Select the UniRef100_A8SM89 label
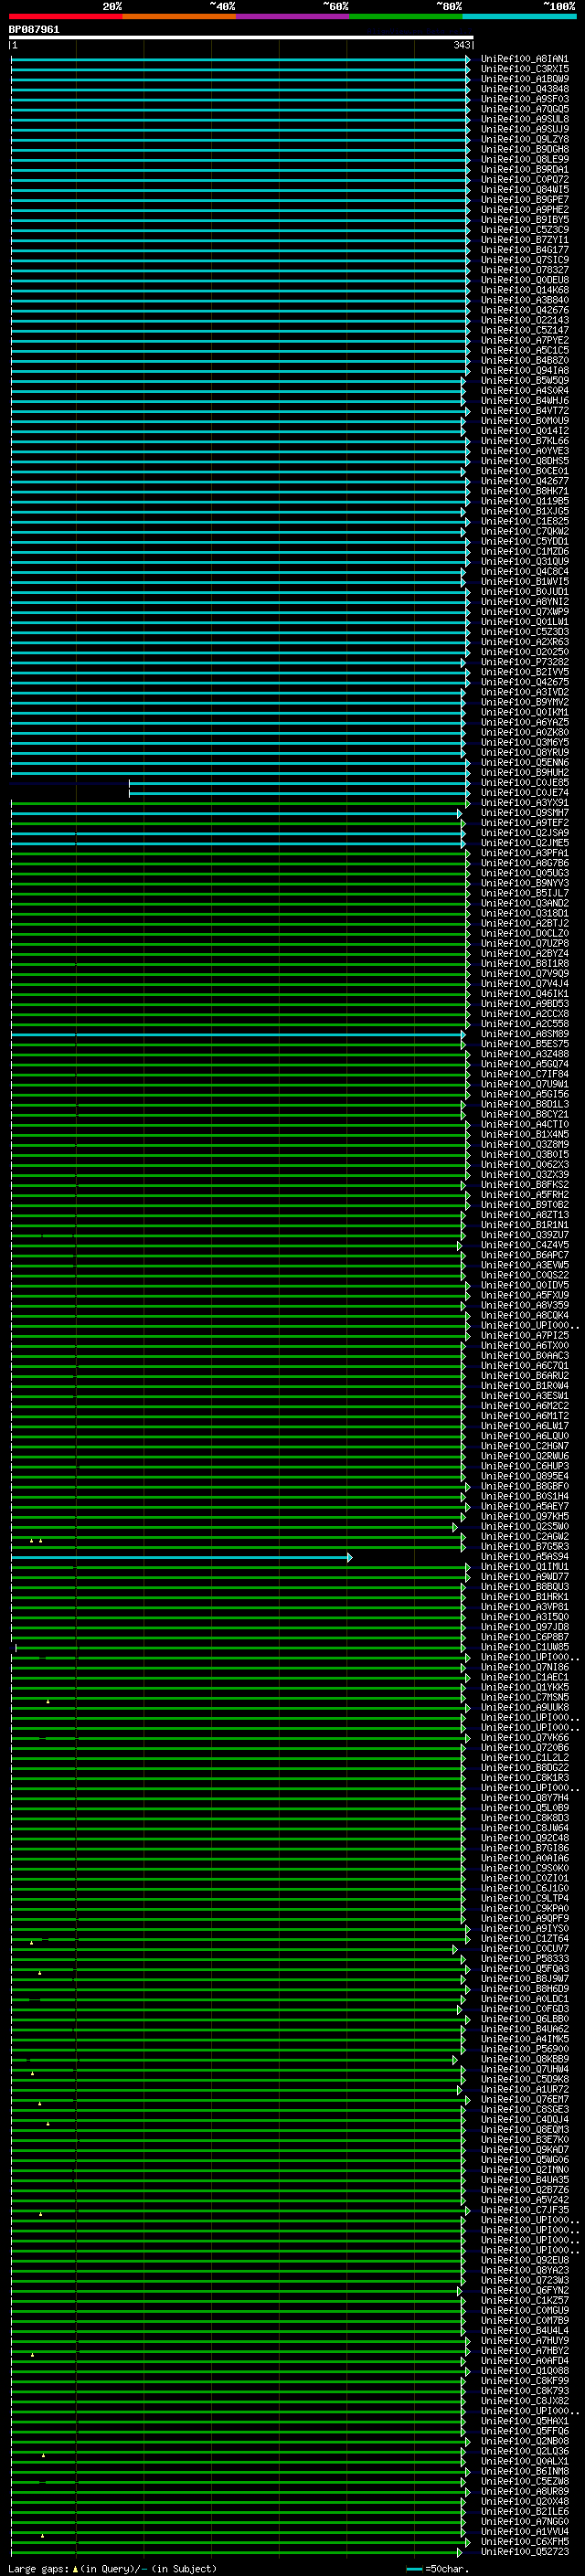The image size is (585, 2576). pyautogui.click(x=524, y=1034)
